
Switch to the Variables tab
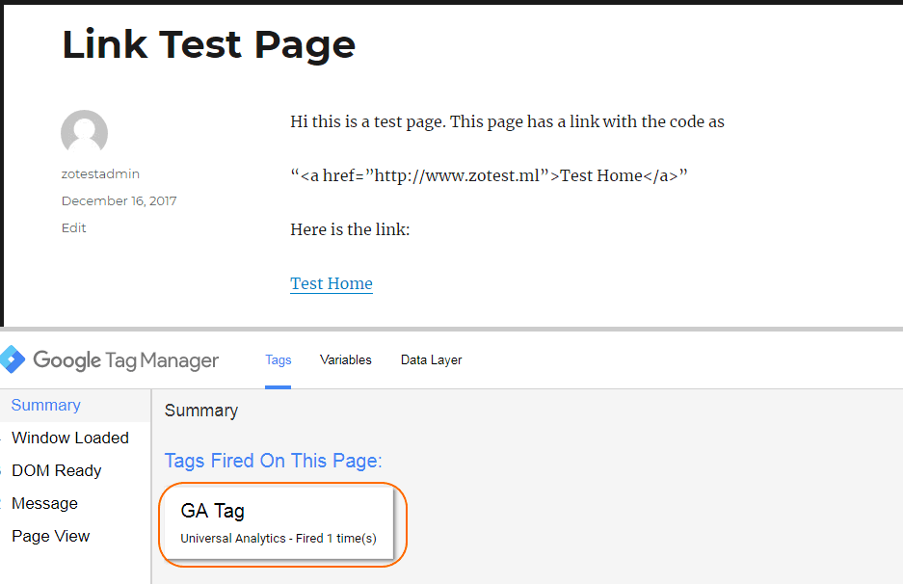tap(345, 360)
